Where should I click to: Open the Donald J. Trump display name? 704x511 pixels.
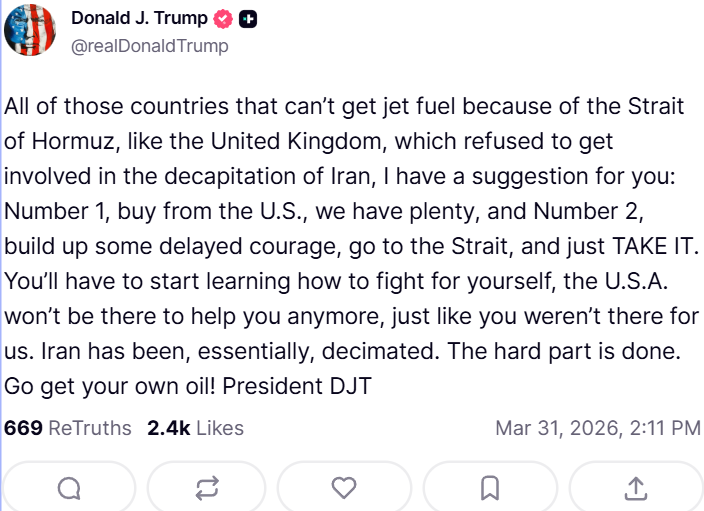139,19
